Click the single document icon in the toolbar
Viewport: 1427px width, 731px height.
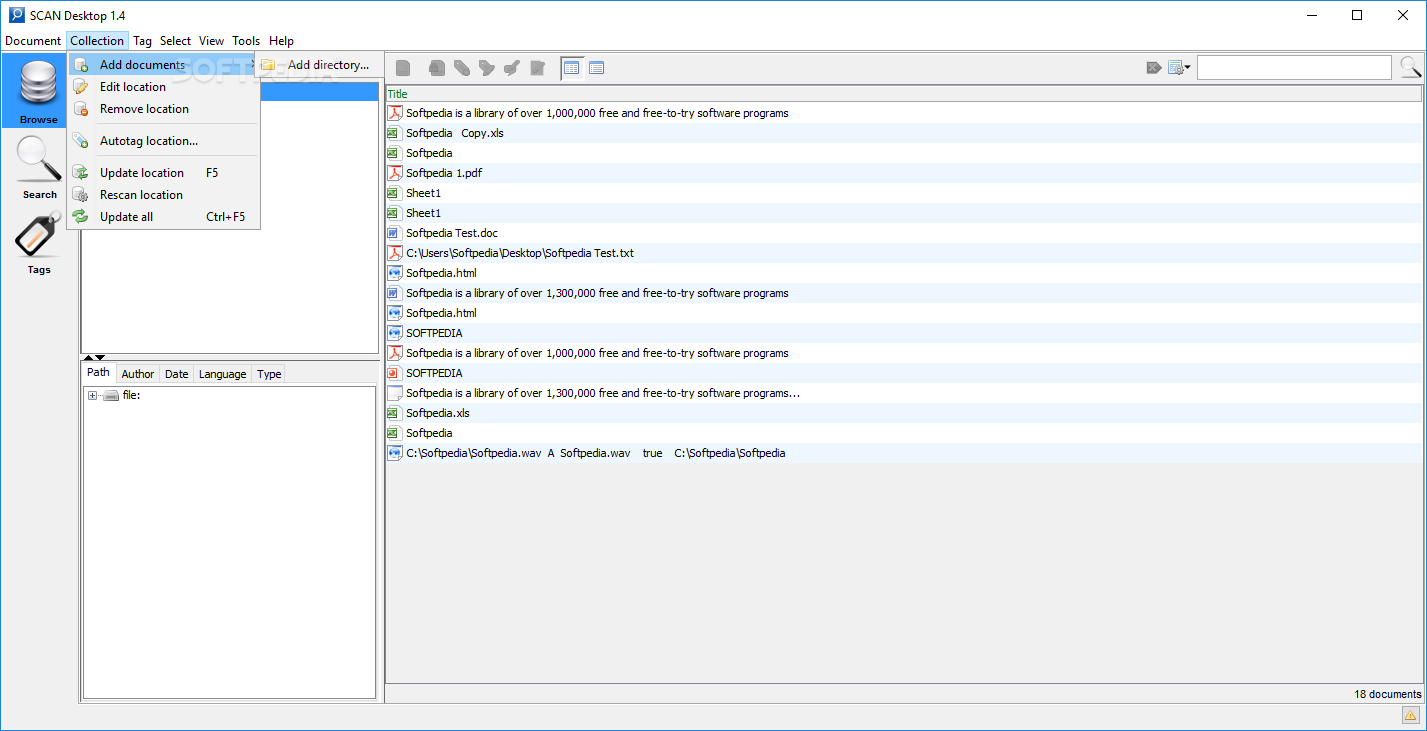tap(403, 68)
